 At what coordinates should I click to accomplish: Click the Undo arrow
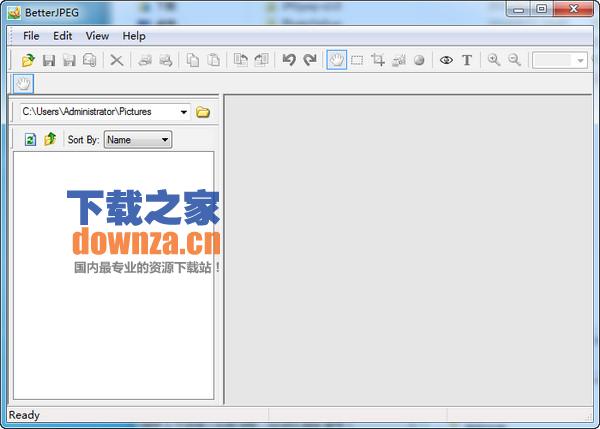pos(289,60)
